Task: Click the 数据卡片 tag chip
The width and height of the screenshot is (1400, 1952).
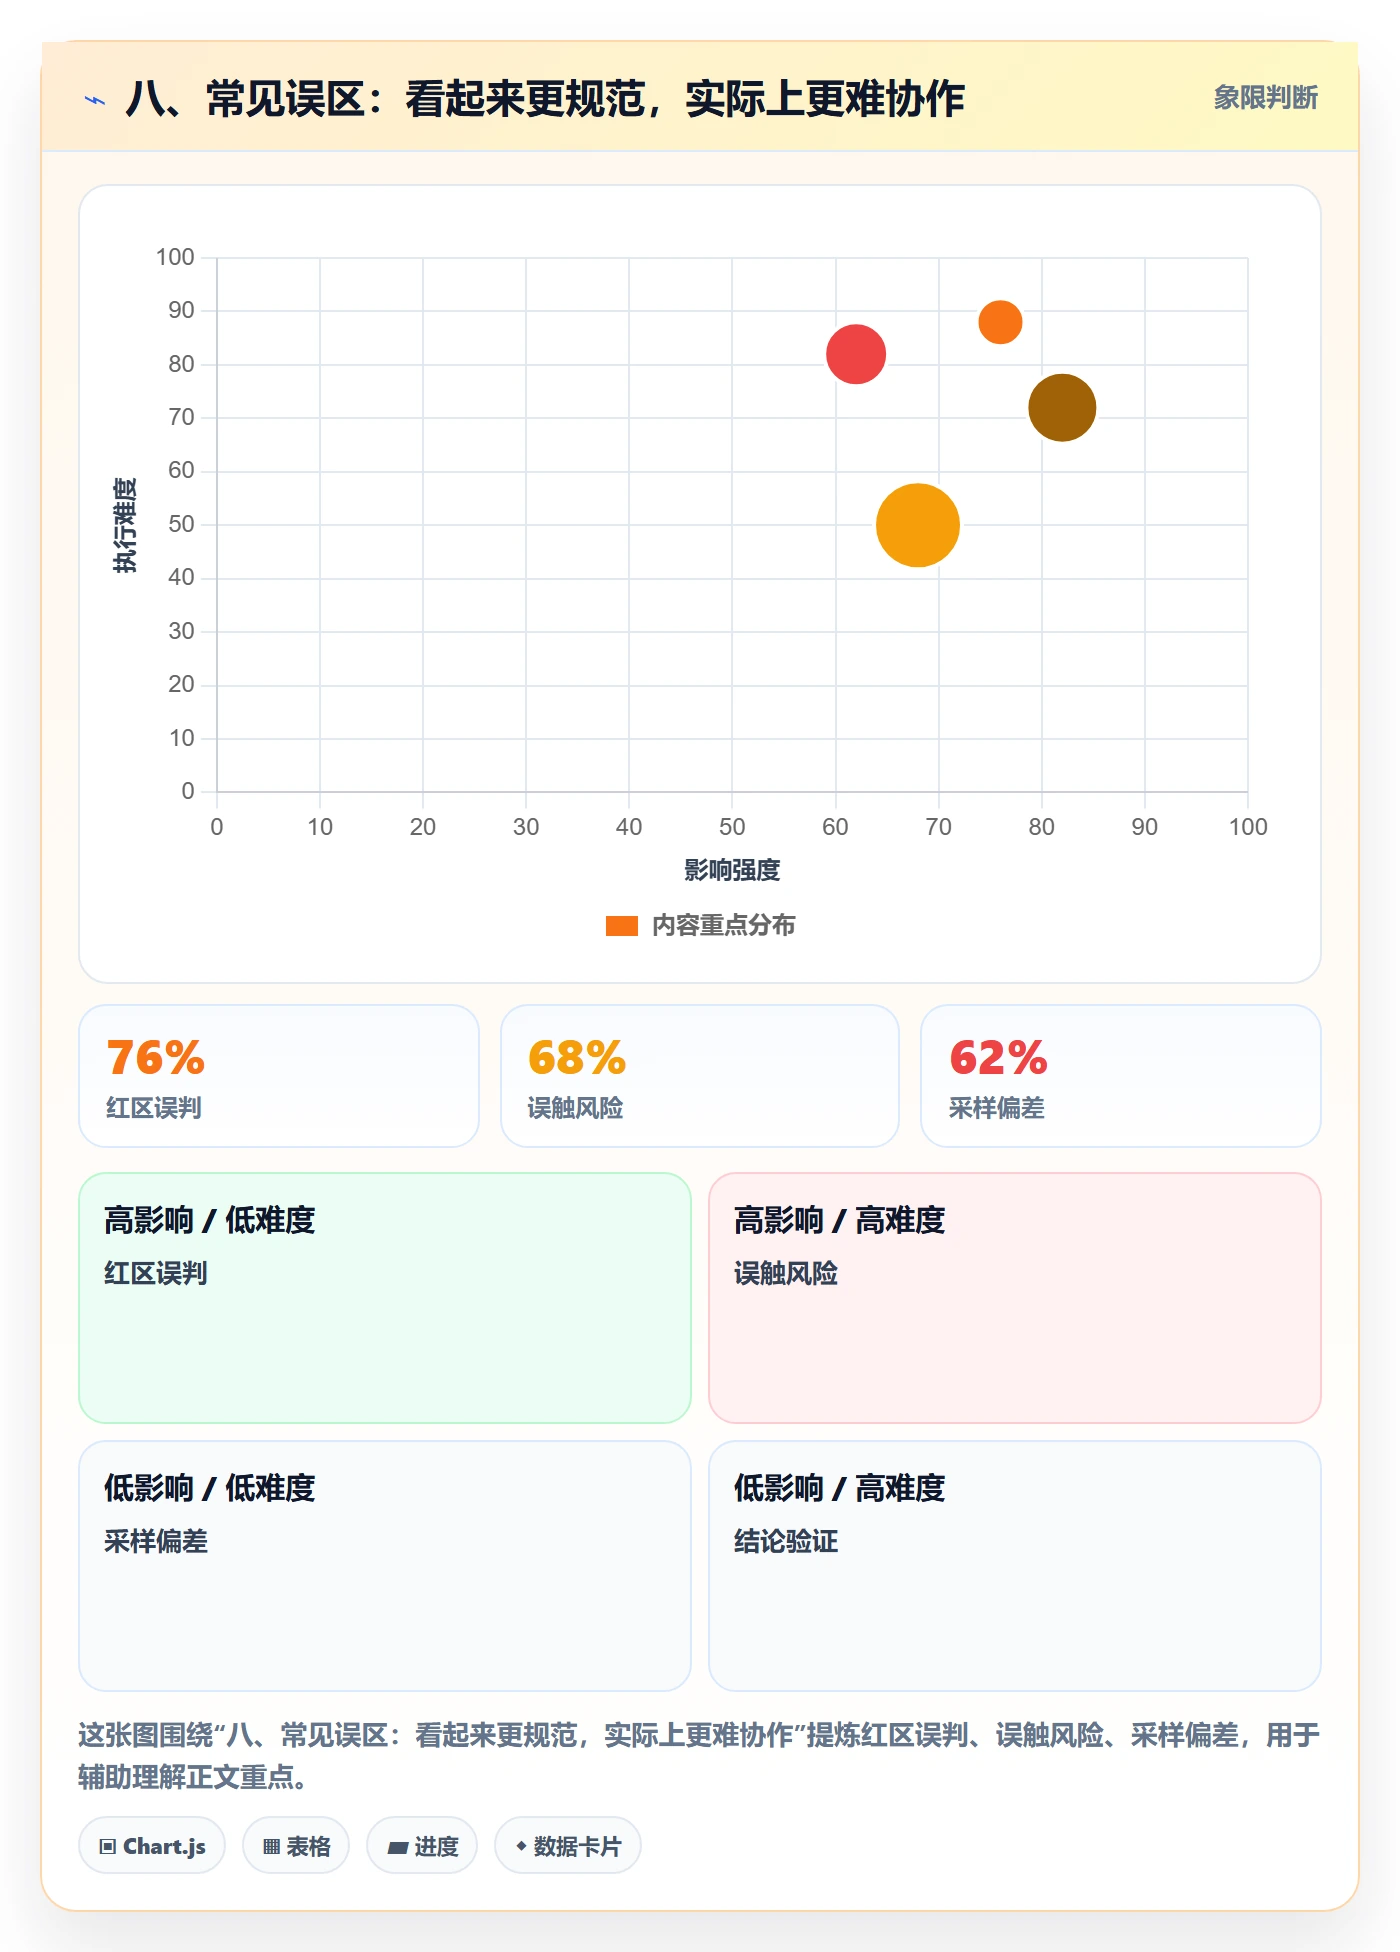Action: [x=568, y=1845]
